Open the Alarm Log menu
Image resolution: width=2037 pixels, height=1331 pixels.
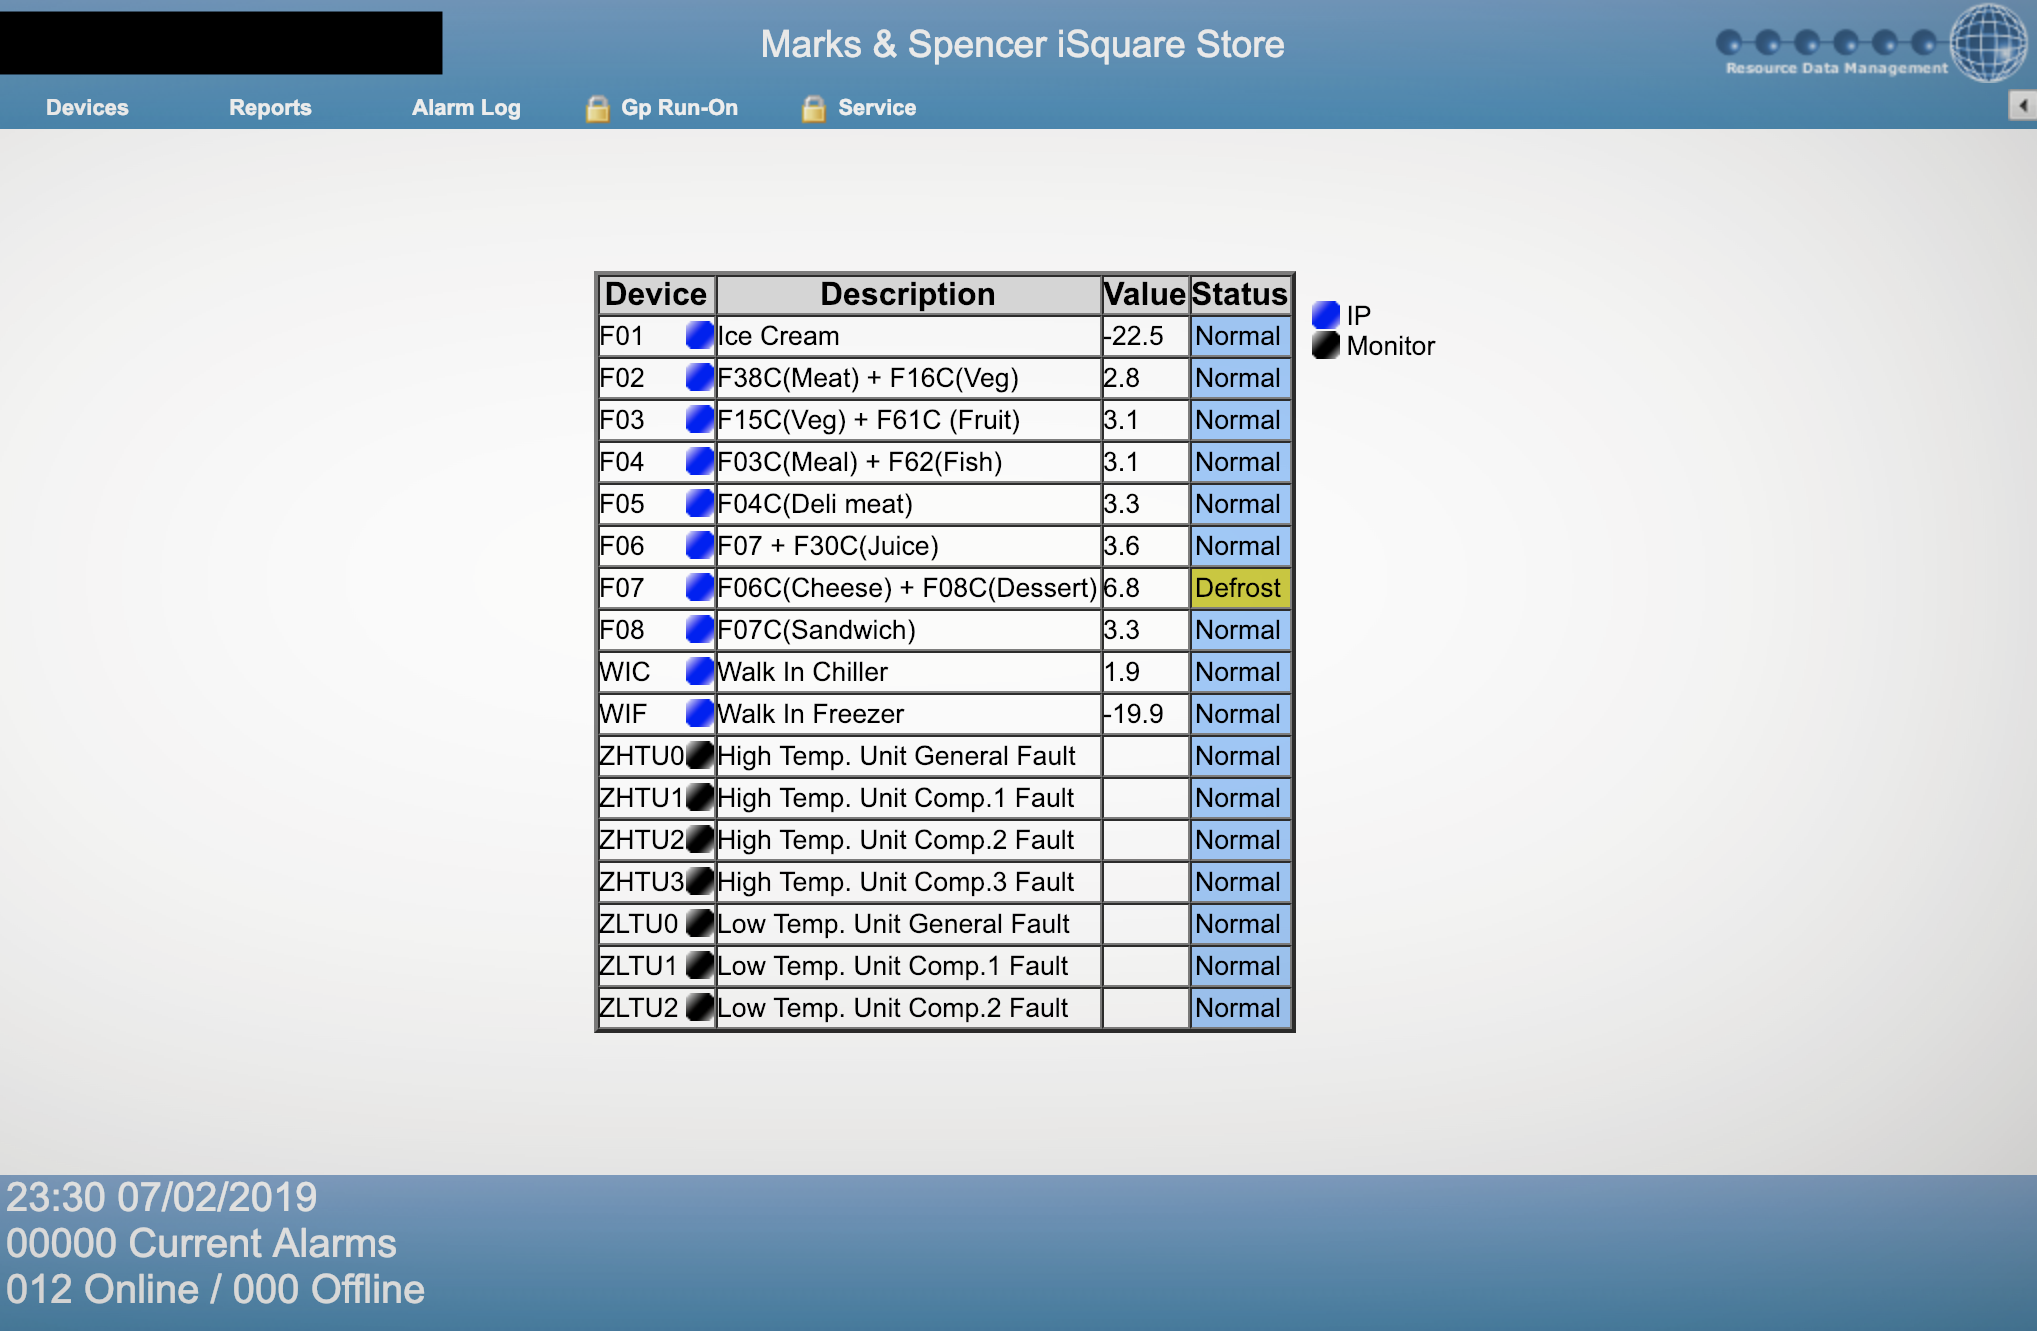tap(466, 108)
